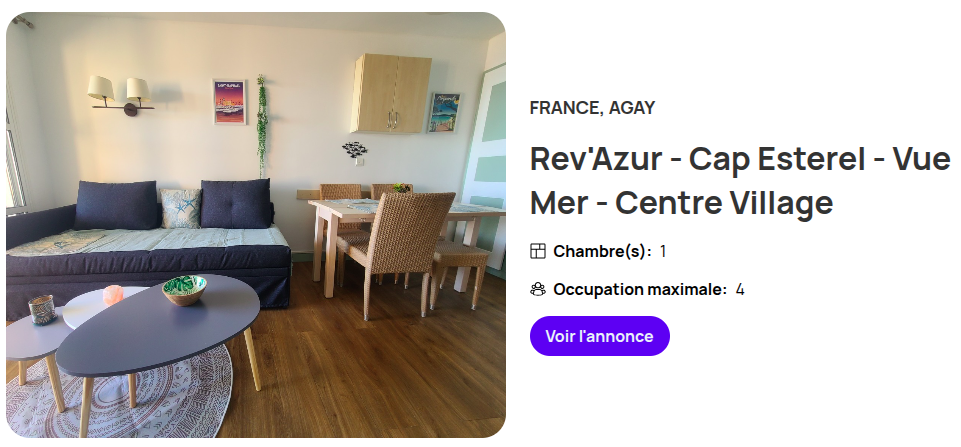Click the round patterned rug in photo

click(120, 392)
